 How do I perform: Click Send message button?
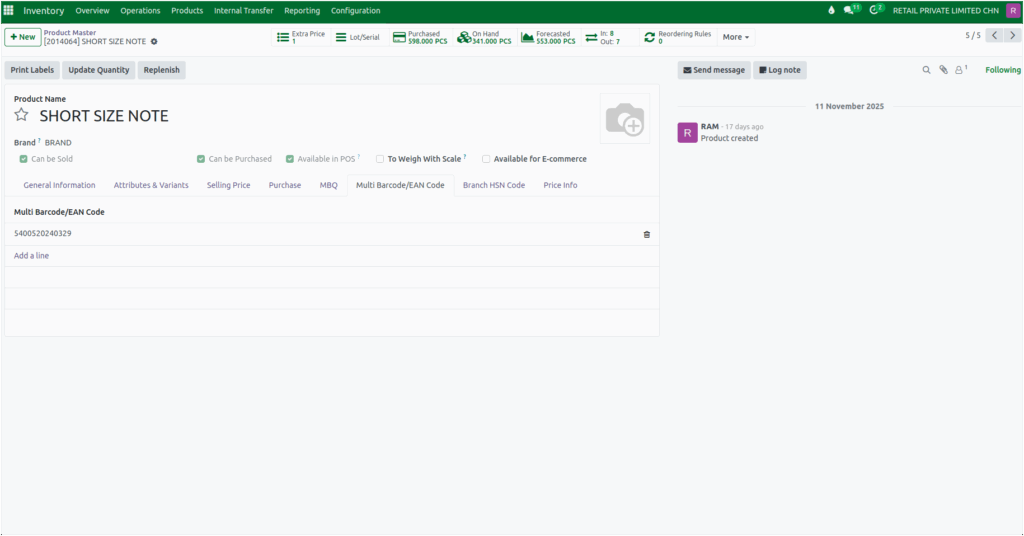click(714, 70)
